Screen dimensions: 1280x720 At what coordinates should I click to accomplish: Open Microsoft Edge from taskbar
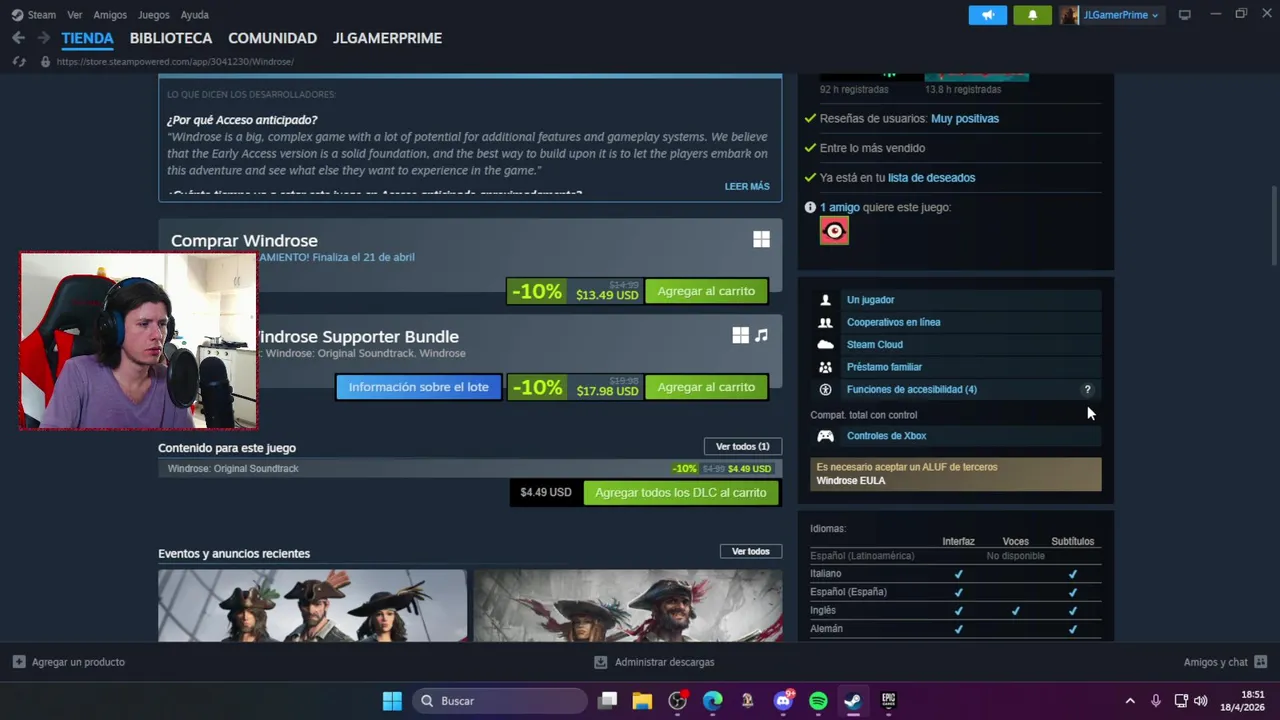[x=712, y=701]
